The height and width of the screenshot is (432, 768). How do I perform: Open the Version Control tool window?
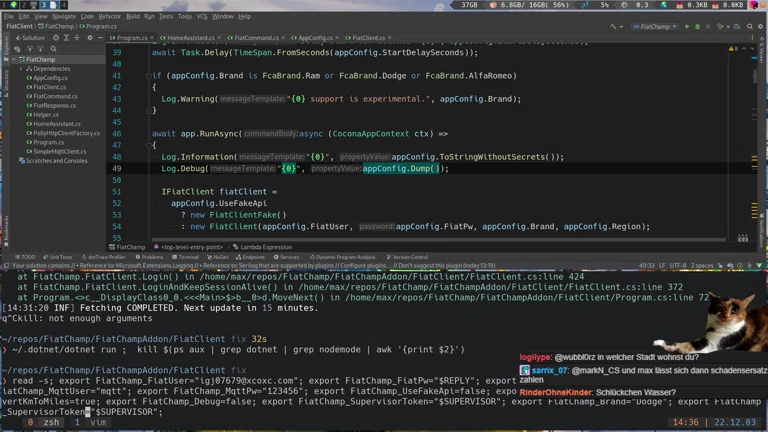click(x=407, y=257)
